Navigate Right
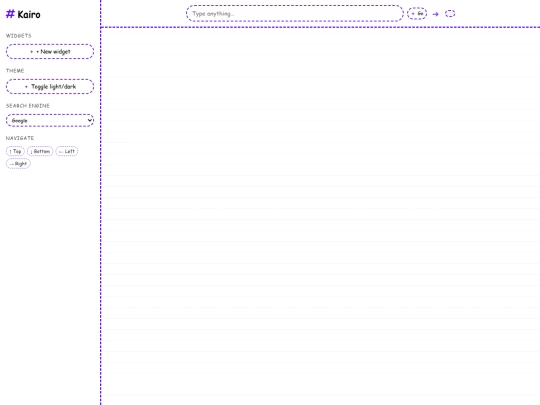The width and height of the screenshot is (540, 405). tap(18, 164)
